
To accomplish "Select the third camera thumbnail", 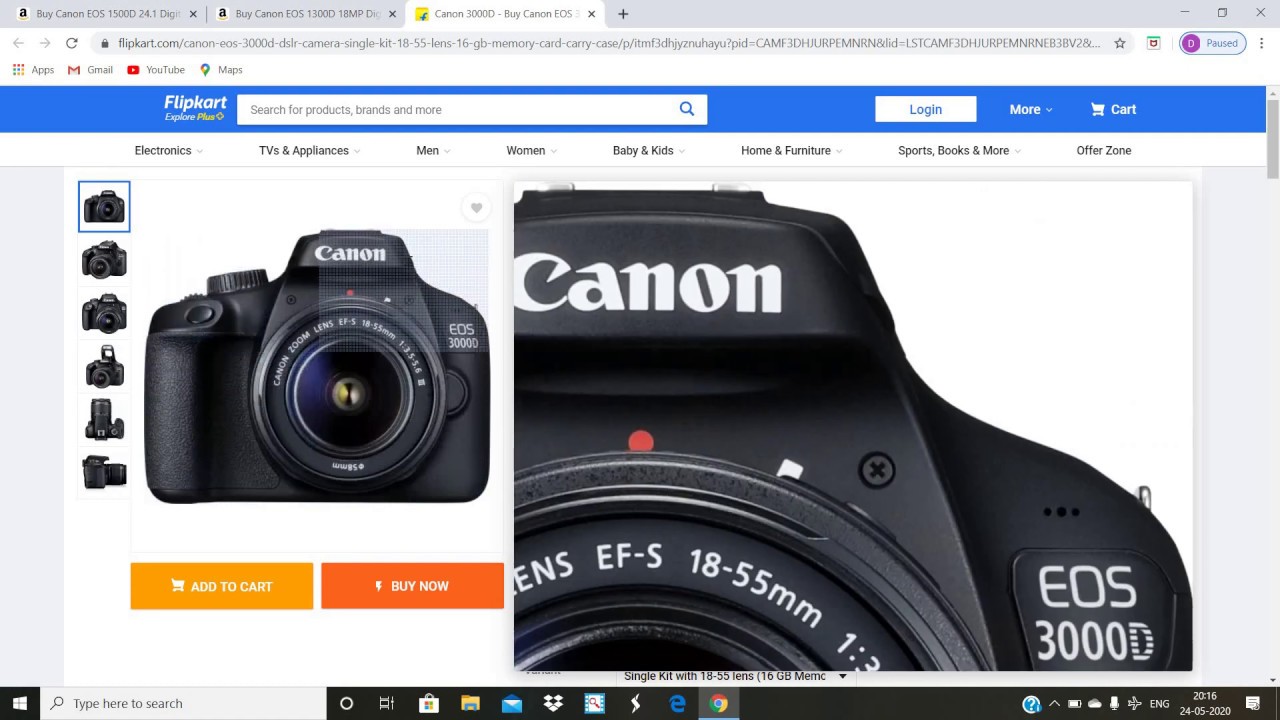I will tap(104, 313).
